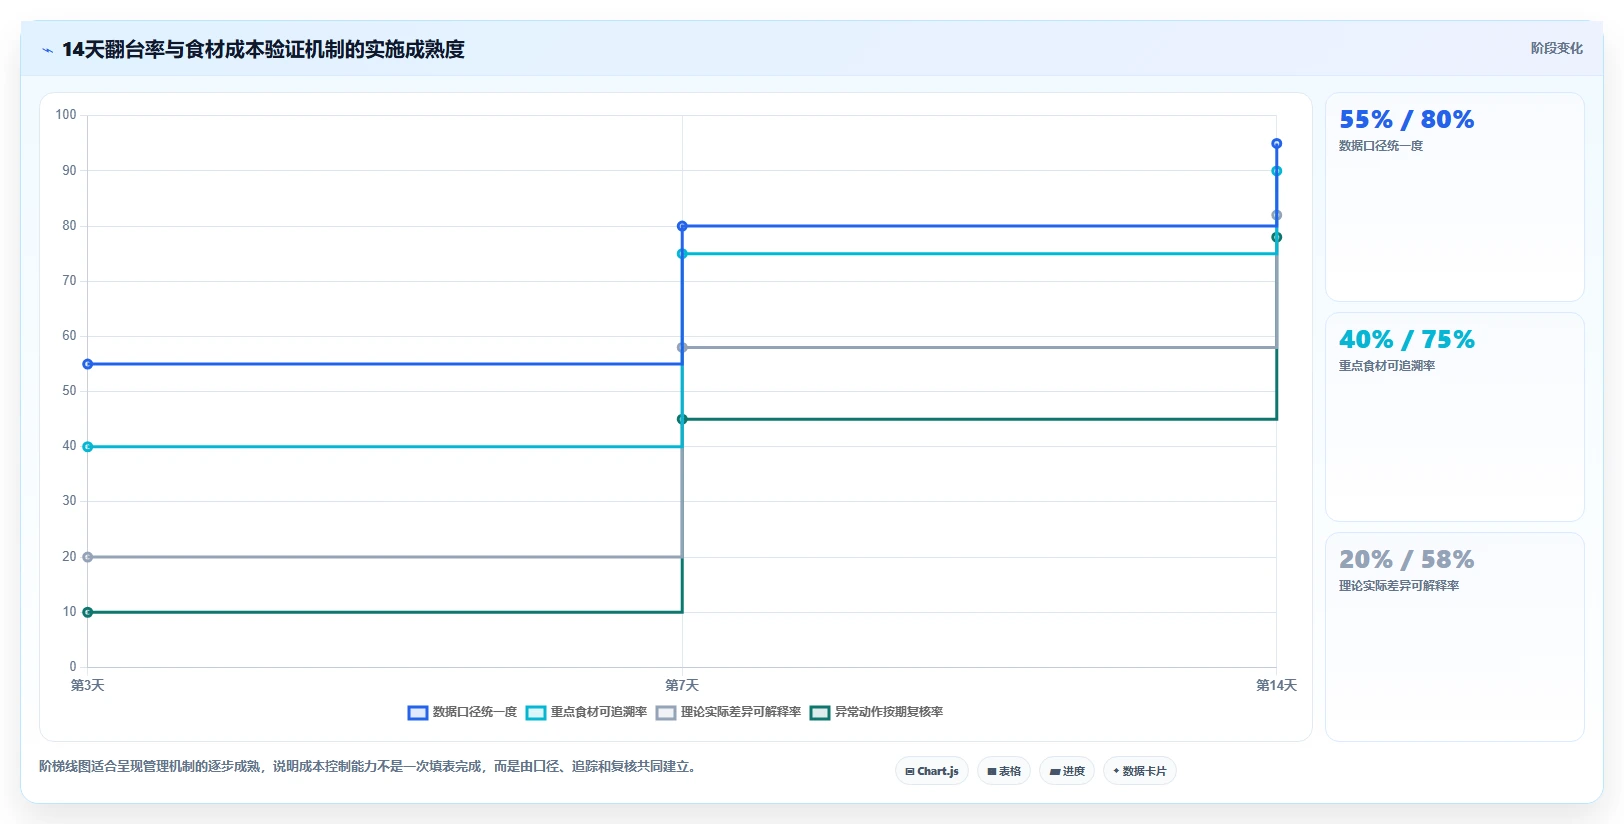Toggle the 异常动作按期复核率 legend series

876,712
